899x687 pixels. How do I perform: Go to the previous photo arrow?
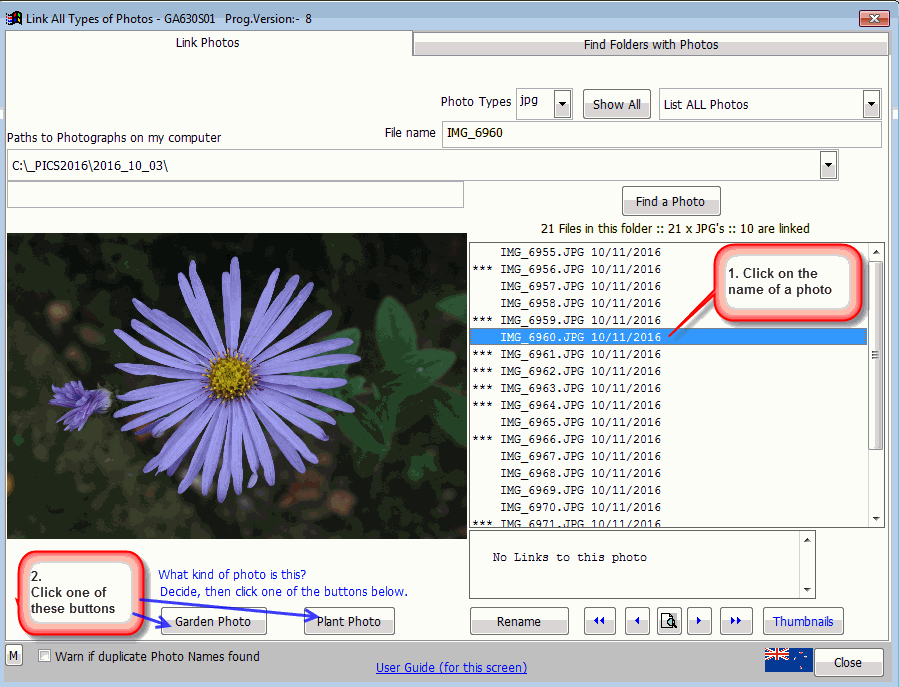pyautogui.click(x=637, y=621)
